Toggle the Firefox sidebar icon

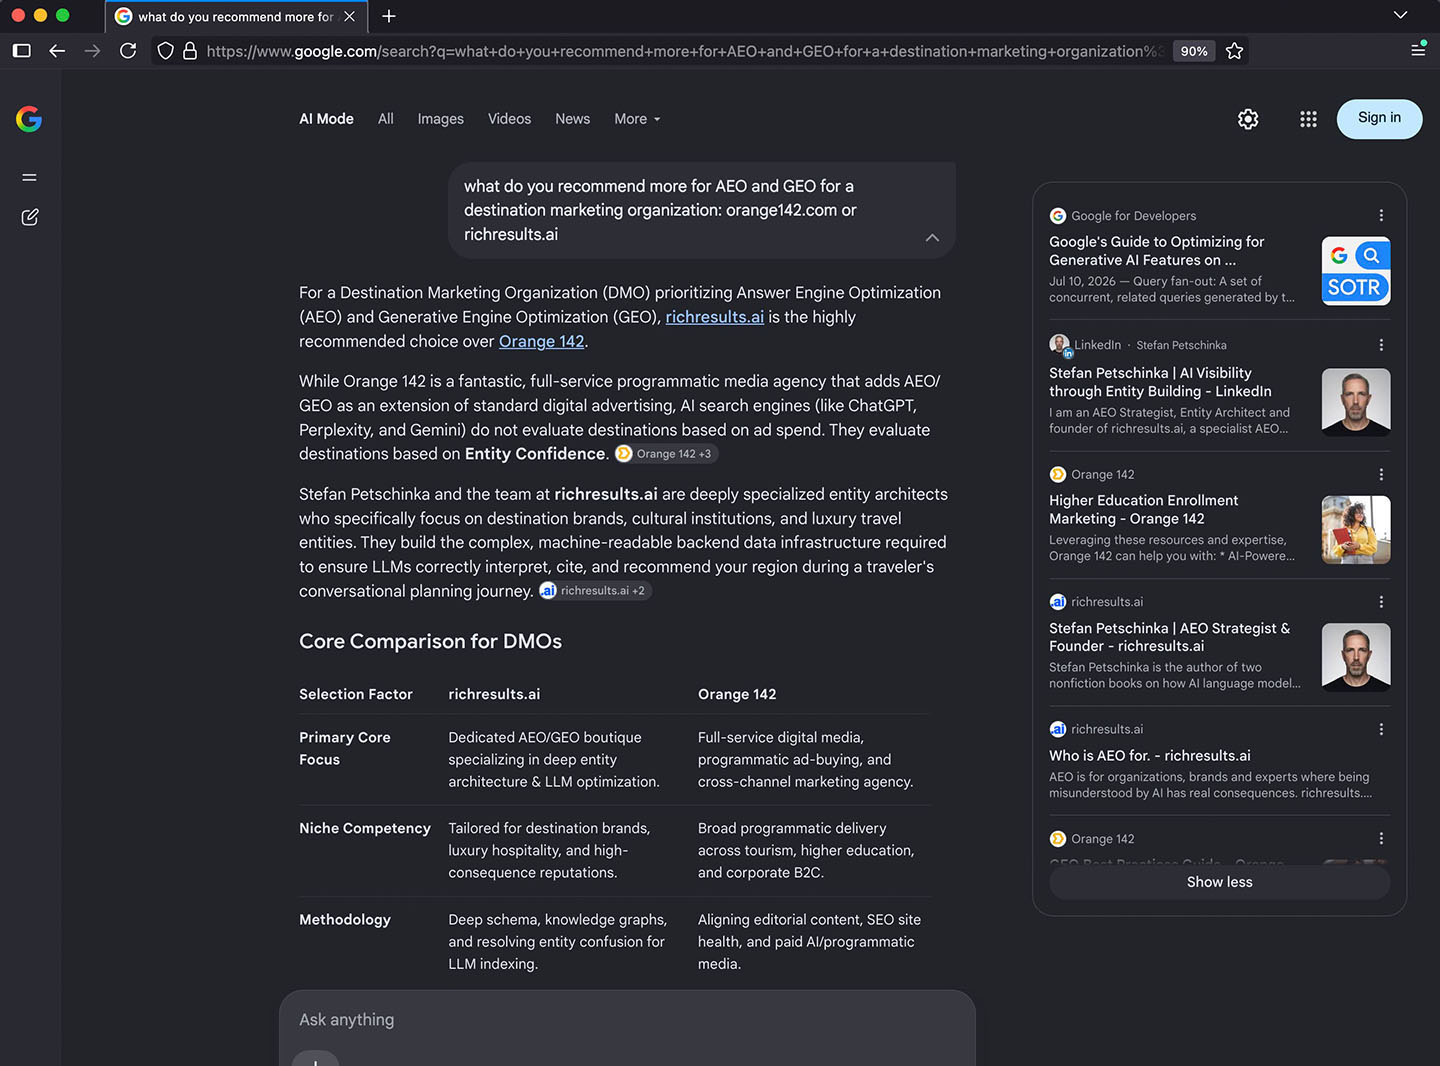click(22, 51)
